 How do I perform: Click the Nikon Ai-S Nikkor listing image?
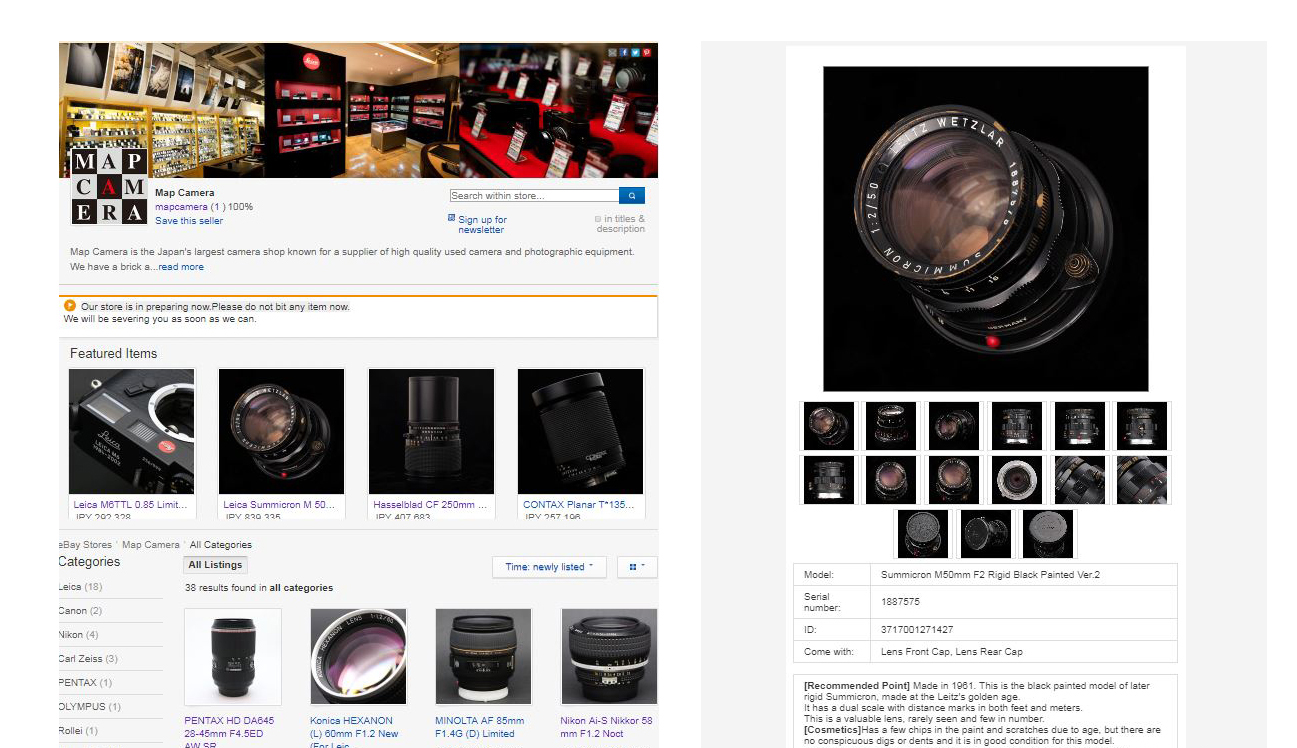(609, 657)
